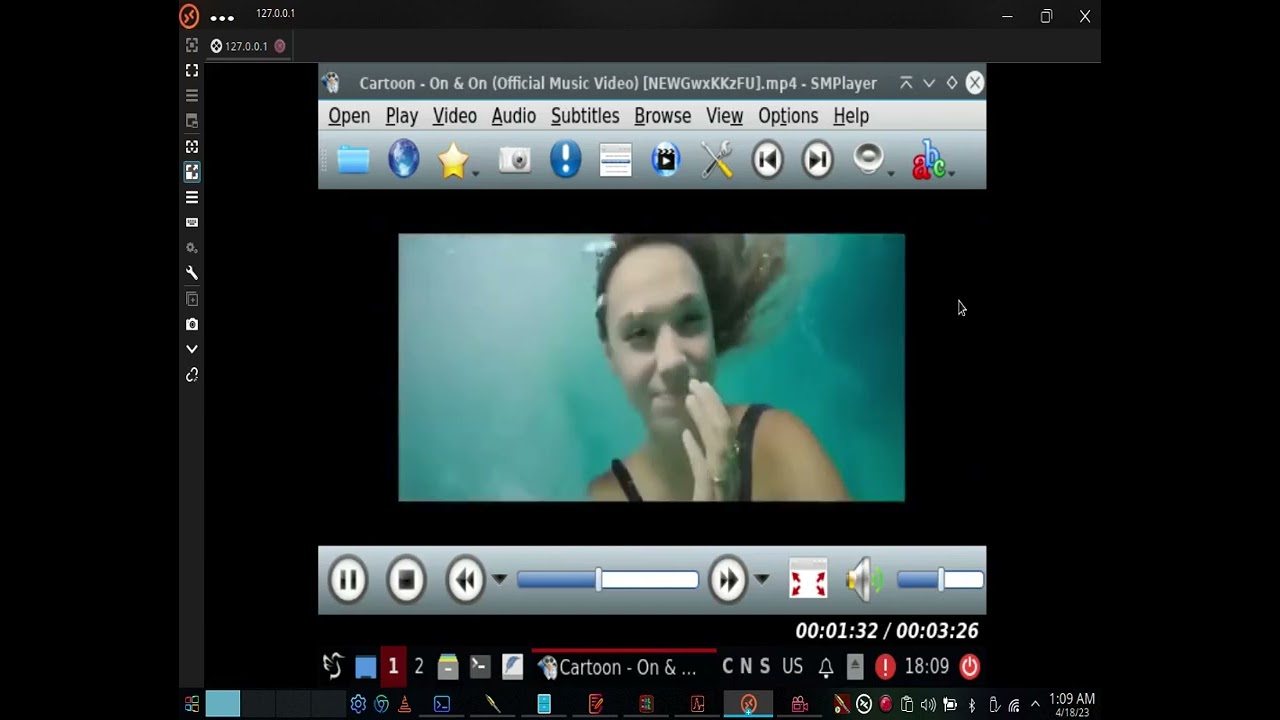This screenshot has width=1280, height=720.
Task: Click the video display area
Action: tap(651, 368)
